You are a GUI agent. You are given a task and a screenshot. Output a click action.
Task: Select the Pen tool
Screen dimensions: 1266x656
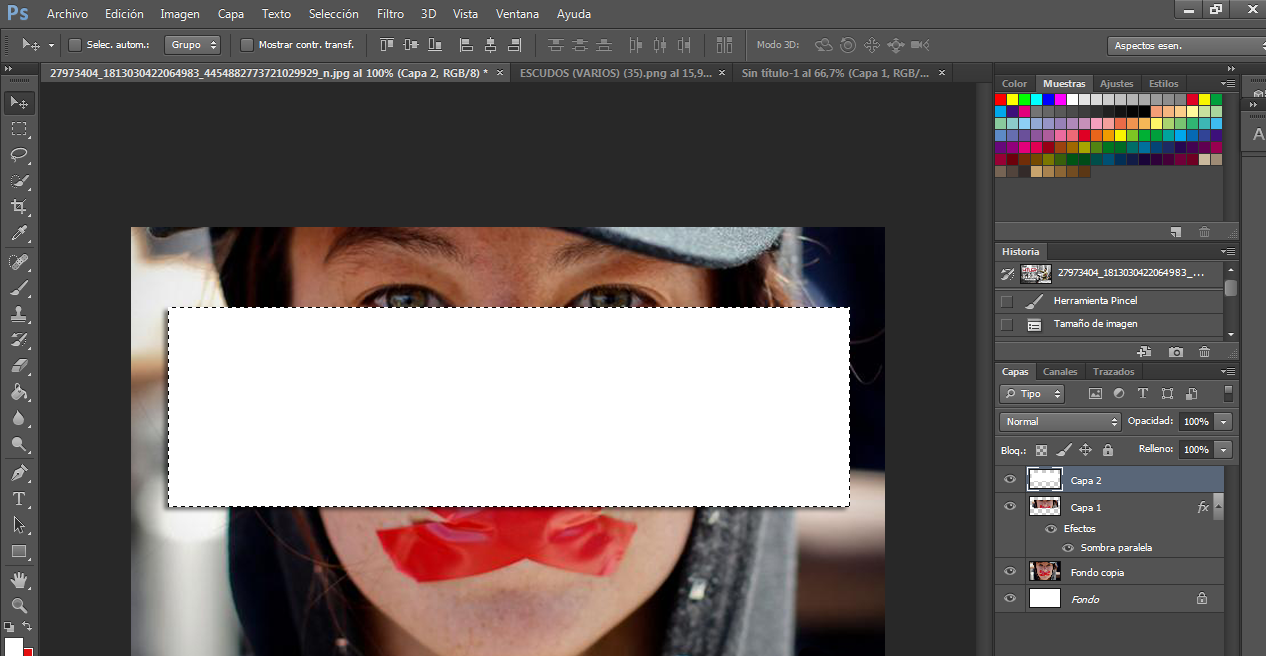point(19,472)
